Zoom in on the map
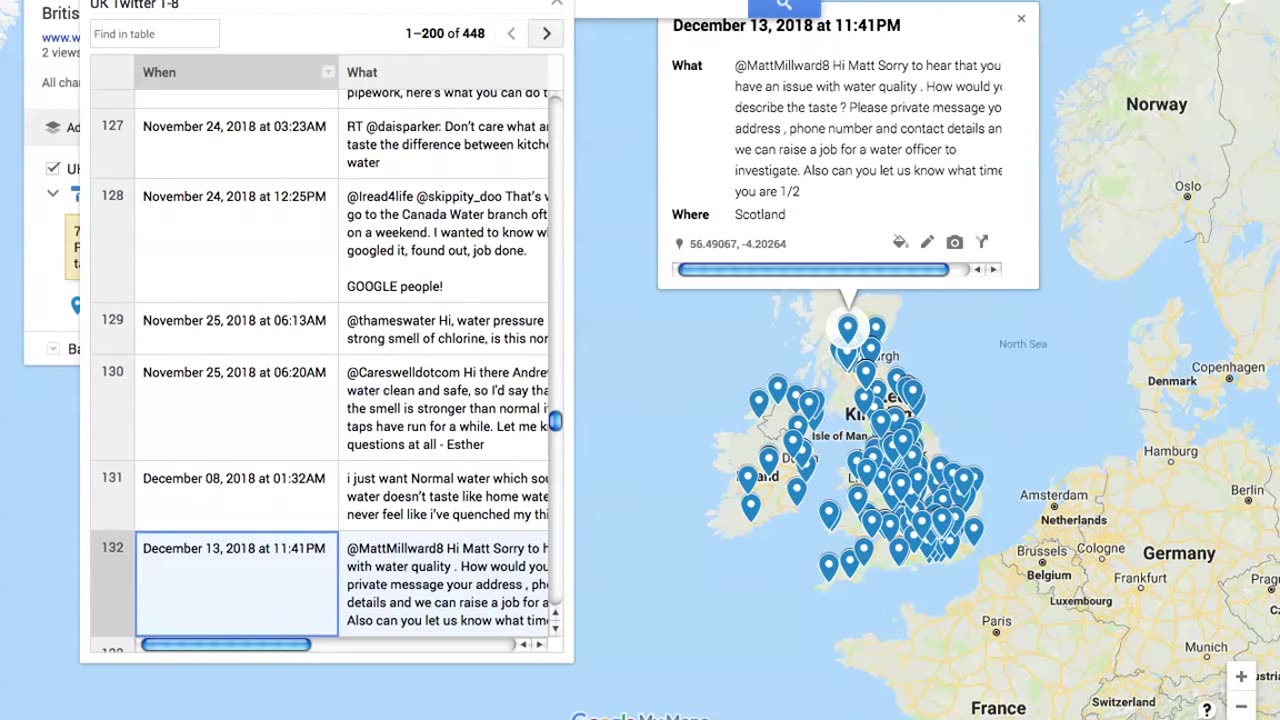The width and height of the screenshot is (1280, 720). point(1241,677)
